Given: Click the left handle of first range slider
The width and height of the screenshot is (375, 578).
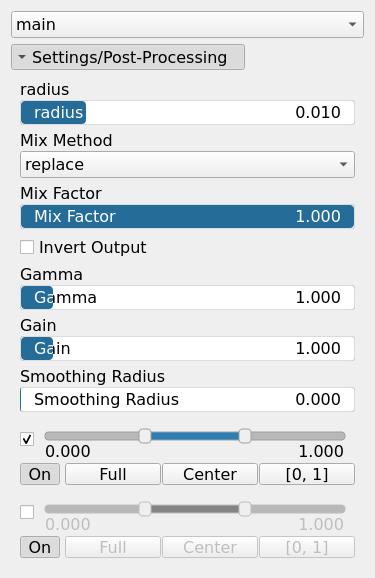Looking at the screenshot, I should pos(145,436).
